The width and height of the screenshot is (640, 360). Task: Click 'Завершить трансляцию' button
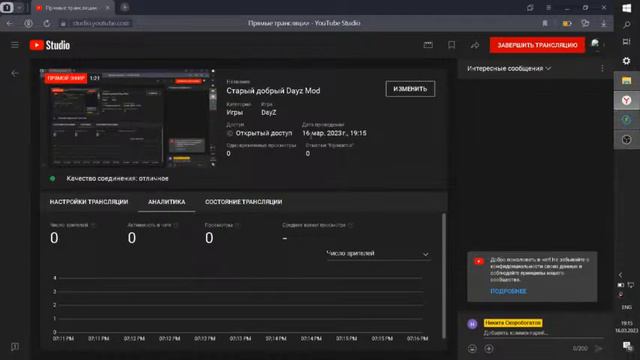coord(537,45)
